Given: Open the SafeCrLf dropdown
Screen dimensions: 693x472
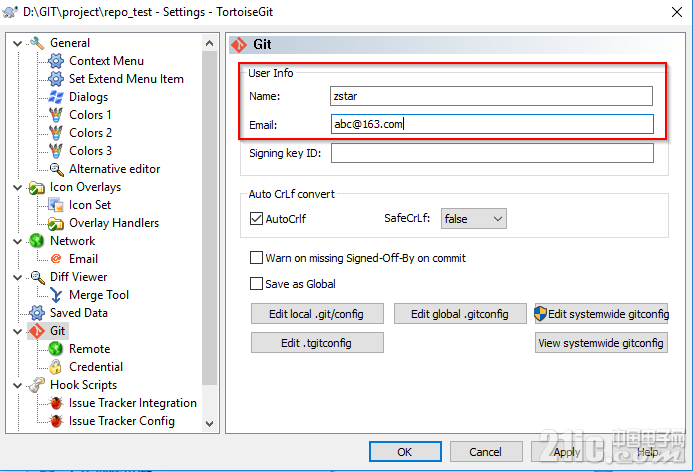Looking at the screenshot, I should 473,219.
